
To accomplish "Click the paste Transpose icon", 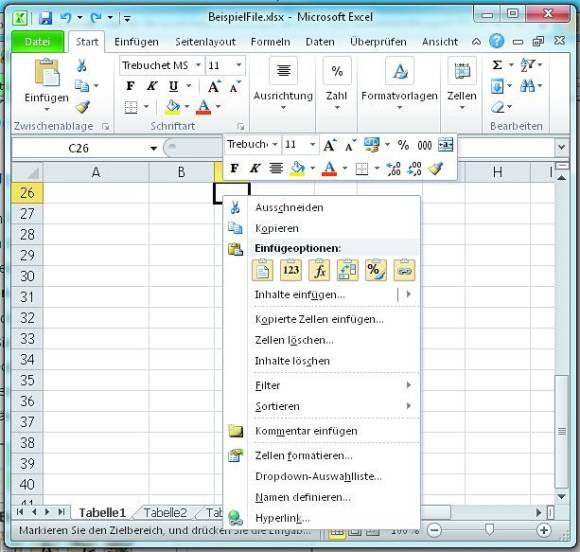I will tap(347, 270).
